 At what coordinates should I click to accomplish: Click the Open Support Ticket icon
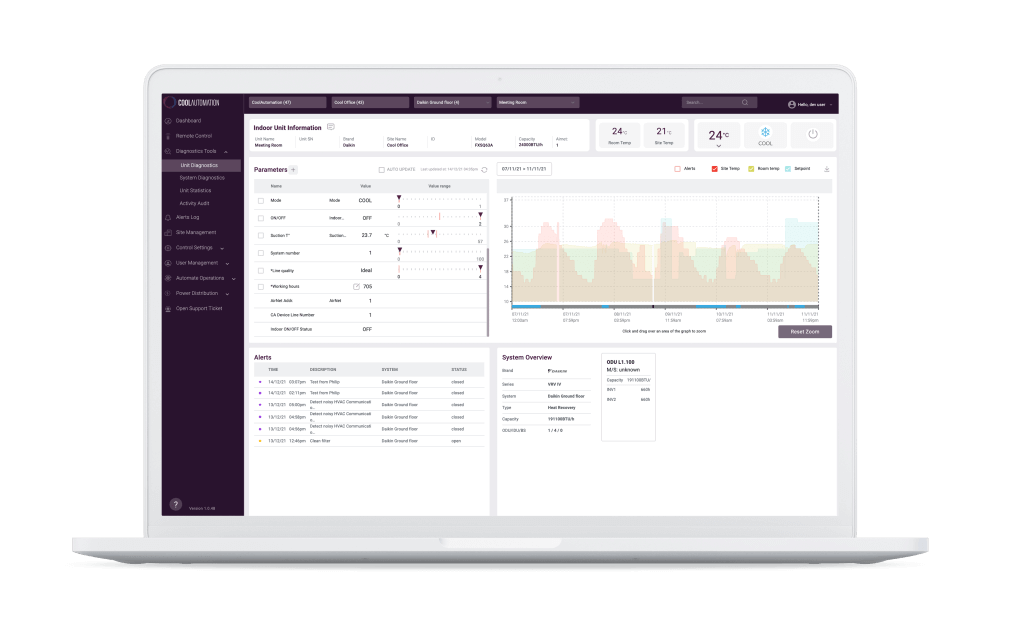coord(168,308)
